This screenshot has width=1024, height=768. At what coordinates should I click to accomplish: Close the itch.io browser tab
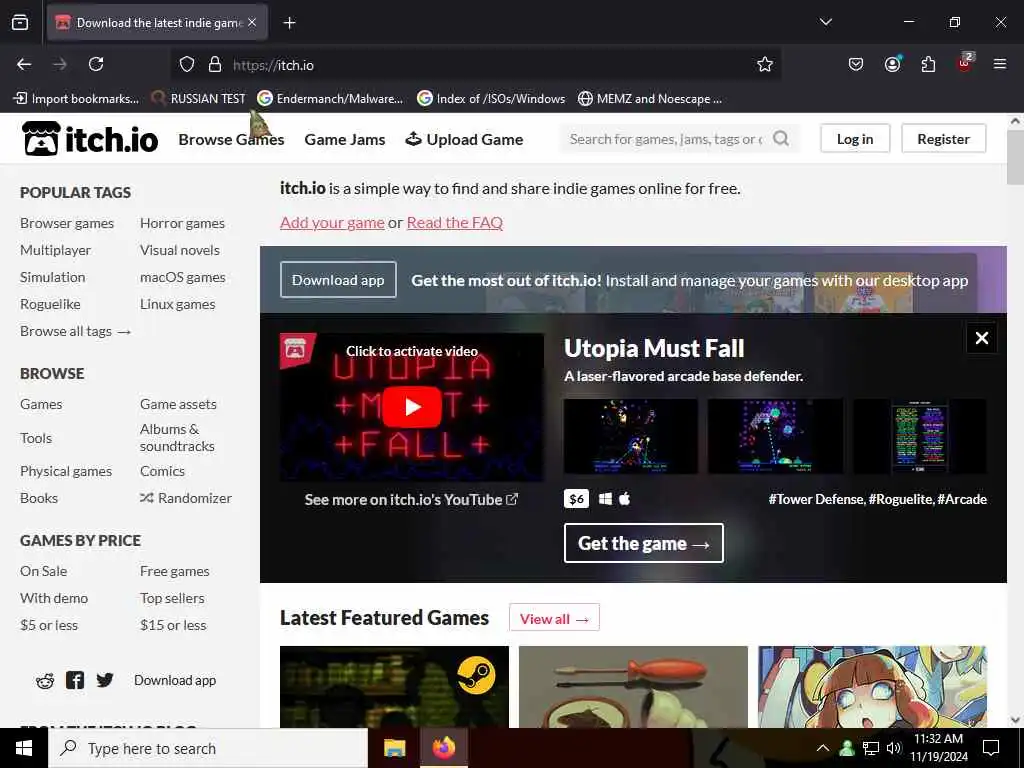click(252, 22)
